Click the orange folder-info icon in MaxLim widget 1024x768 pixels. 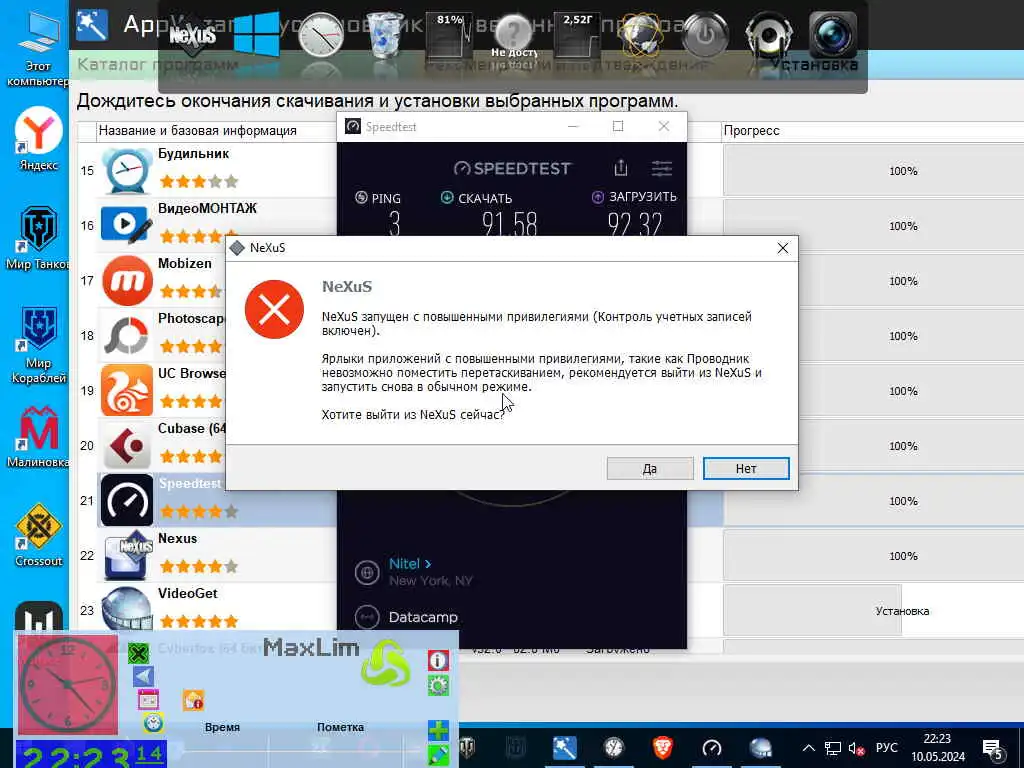coord(193,700)
